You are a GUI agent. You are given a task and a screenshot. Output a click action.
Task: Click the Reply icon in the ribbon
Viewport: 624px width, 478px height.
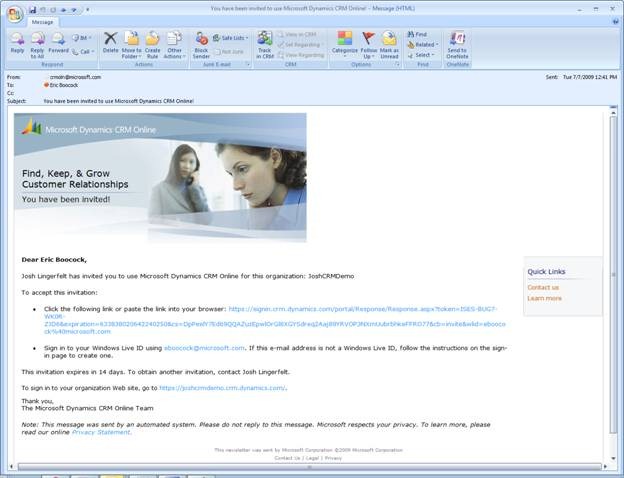point(17,41)
